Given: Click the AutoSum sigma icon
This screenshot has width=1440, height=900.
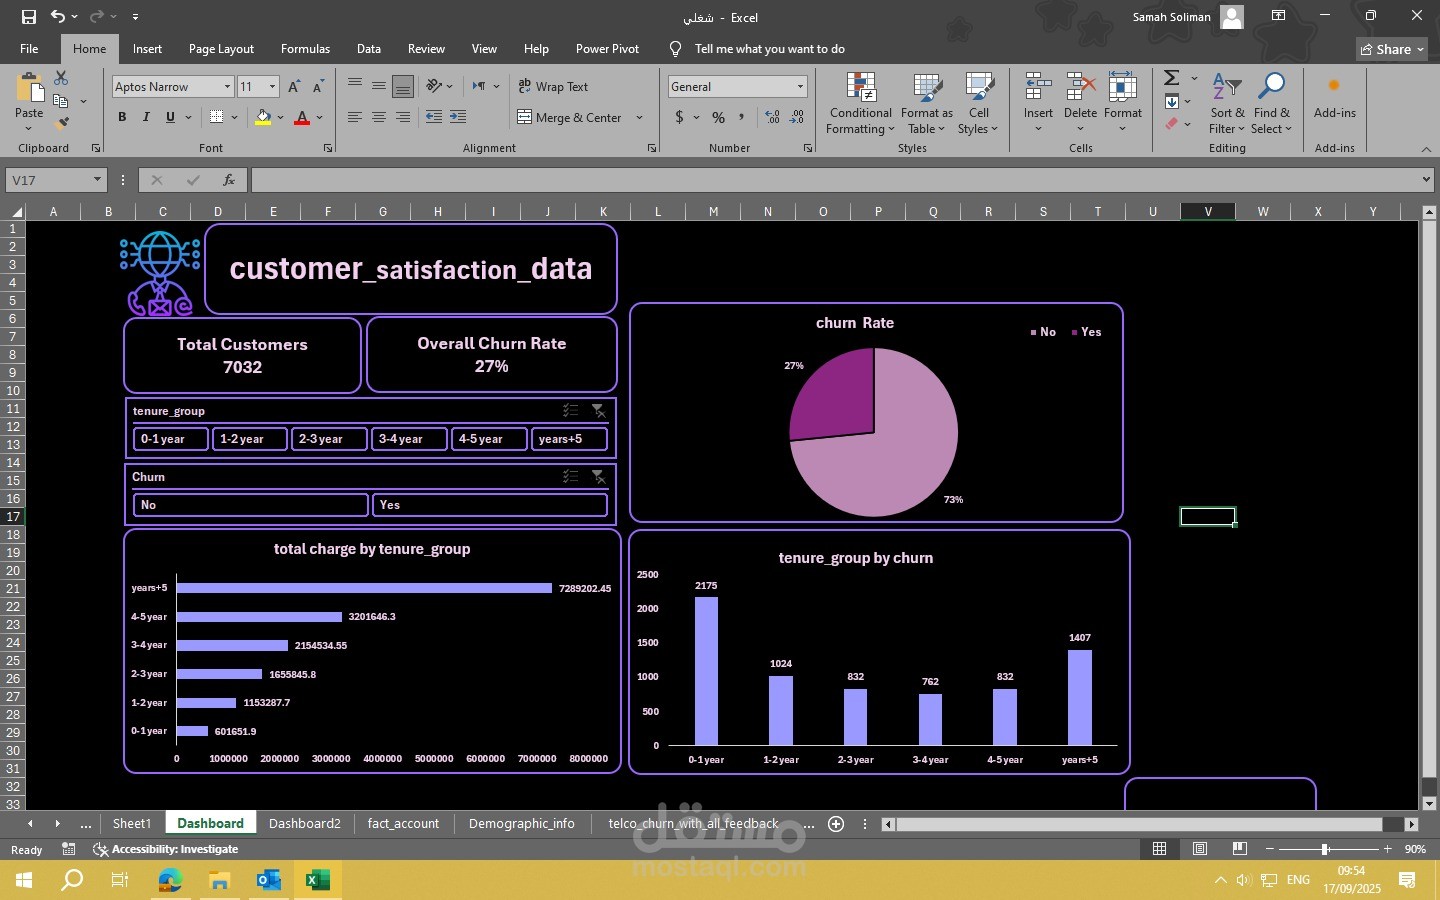Looking at the screenshot, I should 1172,78.
